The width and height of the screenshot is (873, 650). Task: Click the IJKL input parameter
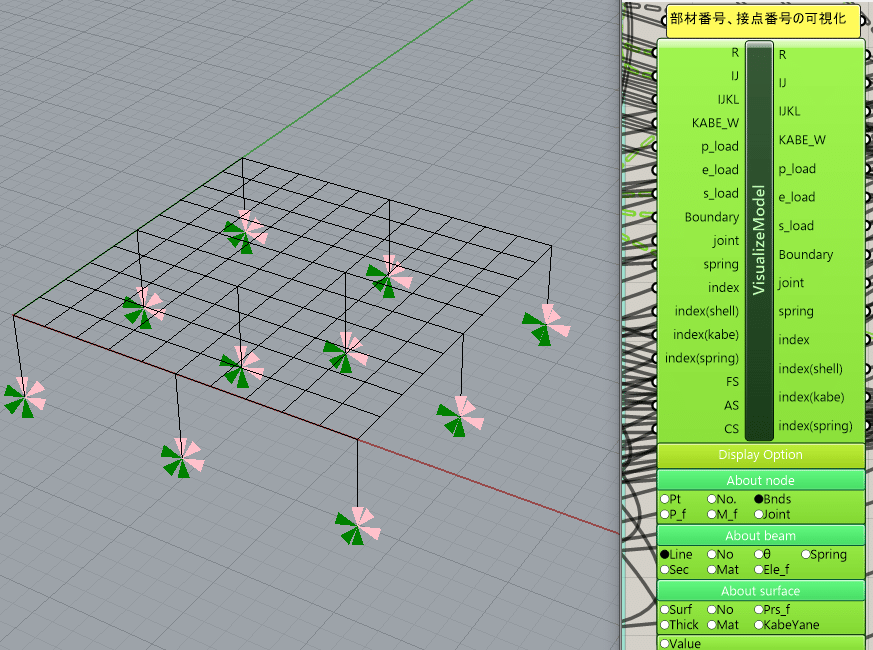[728, 100]
